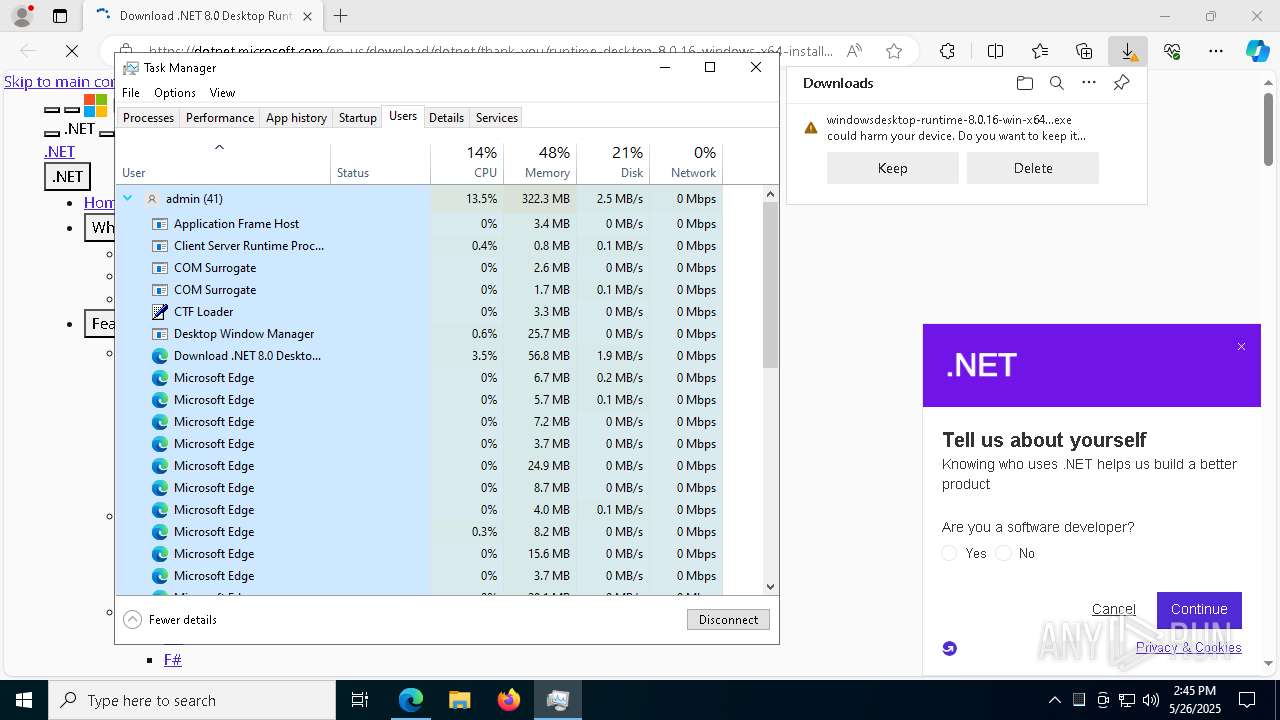Open Browser essentials heart icon
Viewport: 1280px width, 720px height.
click(x=1172, y=51)
